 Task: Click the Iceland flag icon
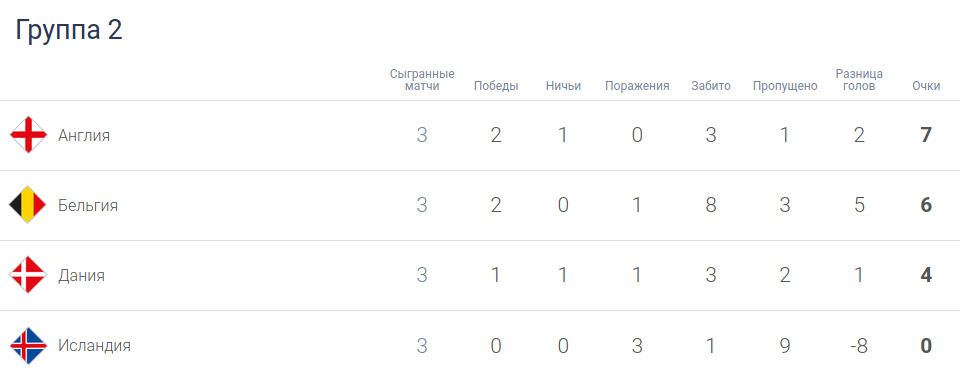[x=28, y=346]
